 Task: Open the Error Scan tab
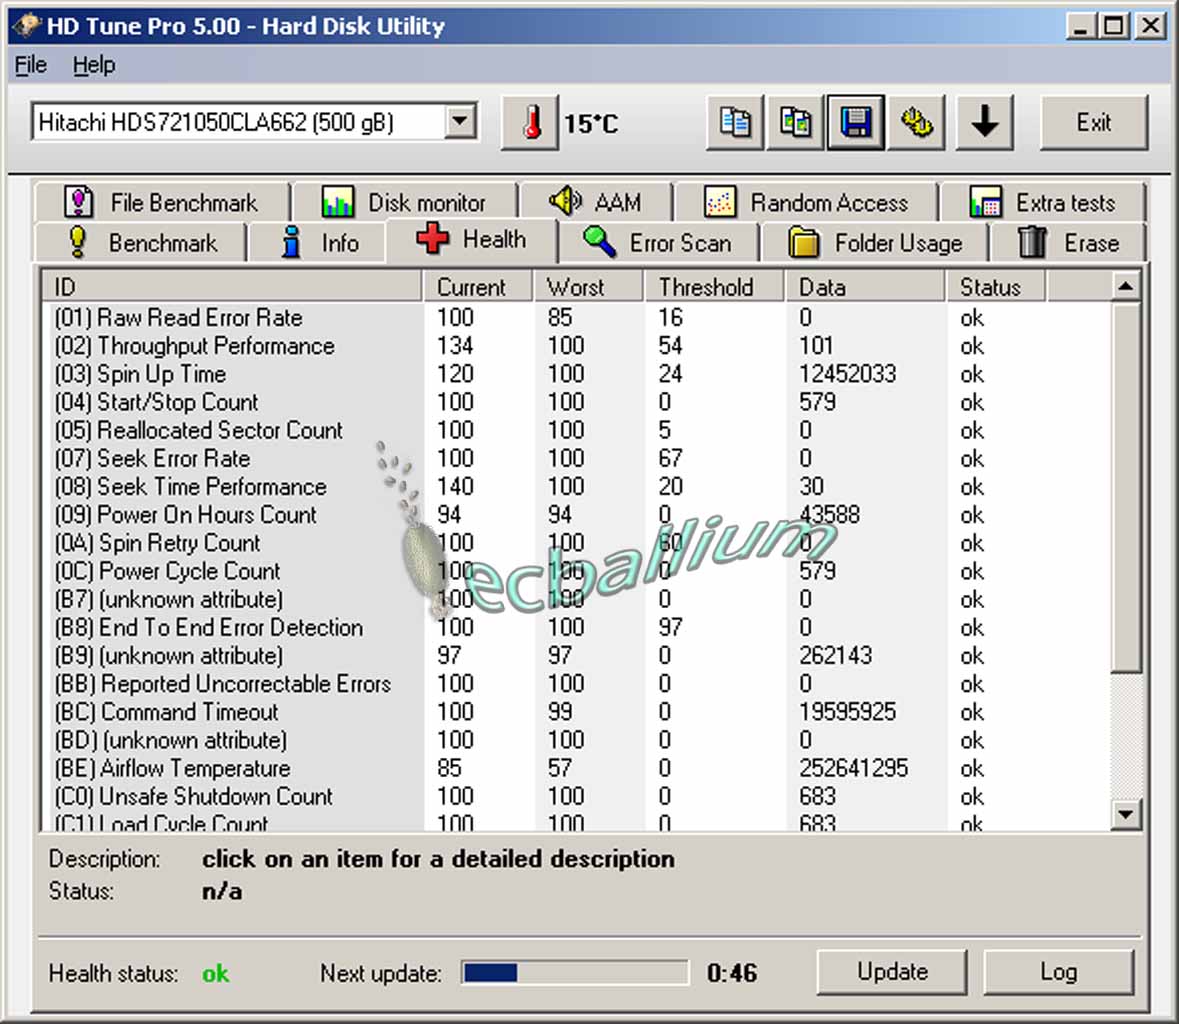click(x=658, y=243)
